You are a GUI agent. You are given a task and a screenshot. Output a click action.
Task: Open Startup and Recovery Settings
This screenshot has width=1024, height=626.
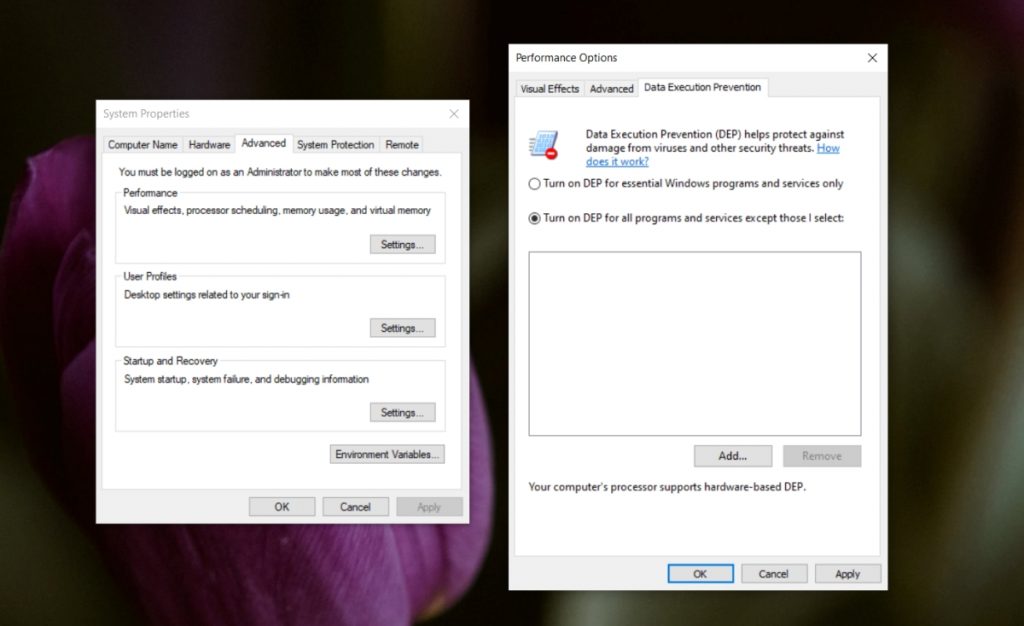pos(402,412)
